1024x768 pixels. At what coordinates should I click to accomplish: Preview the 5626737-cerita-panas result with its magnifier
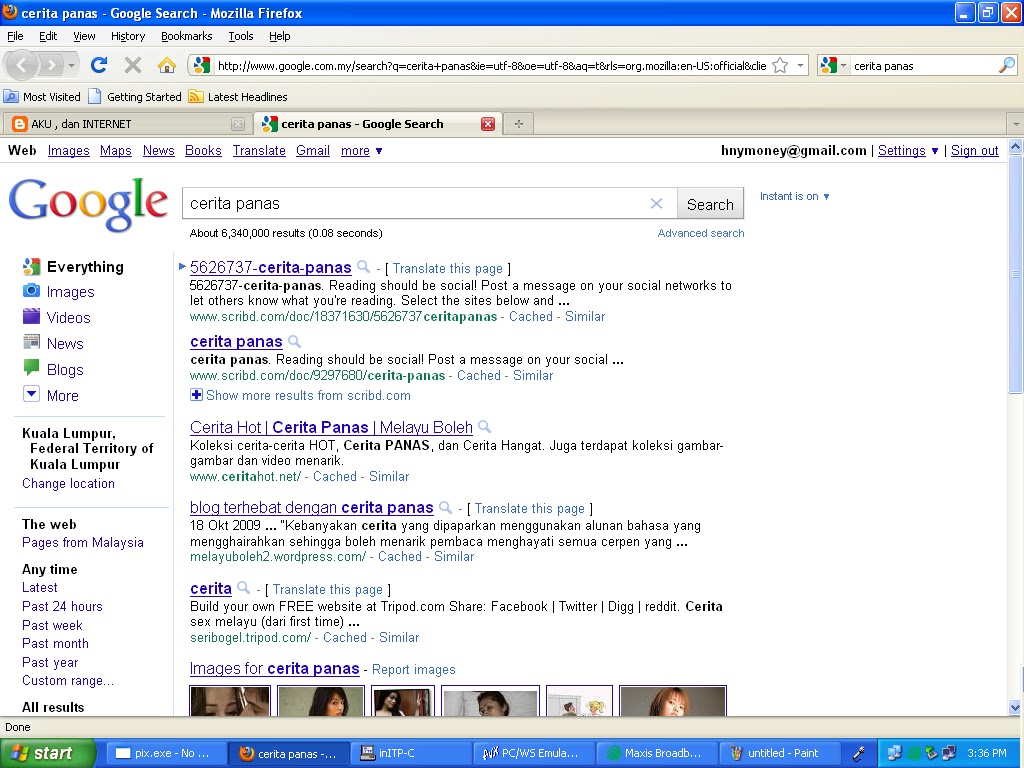point(364,266)
